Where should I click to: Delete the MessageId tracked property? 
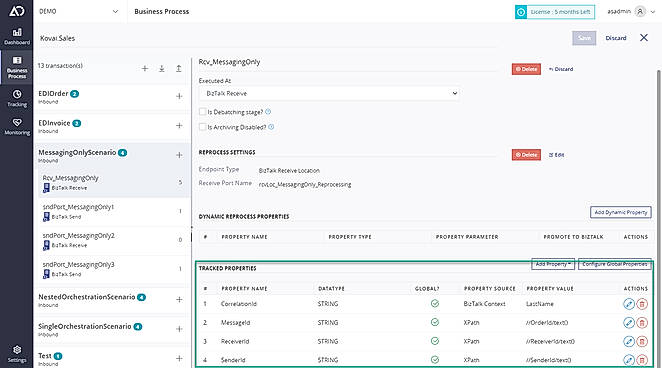click(642, 323)
